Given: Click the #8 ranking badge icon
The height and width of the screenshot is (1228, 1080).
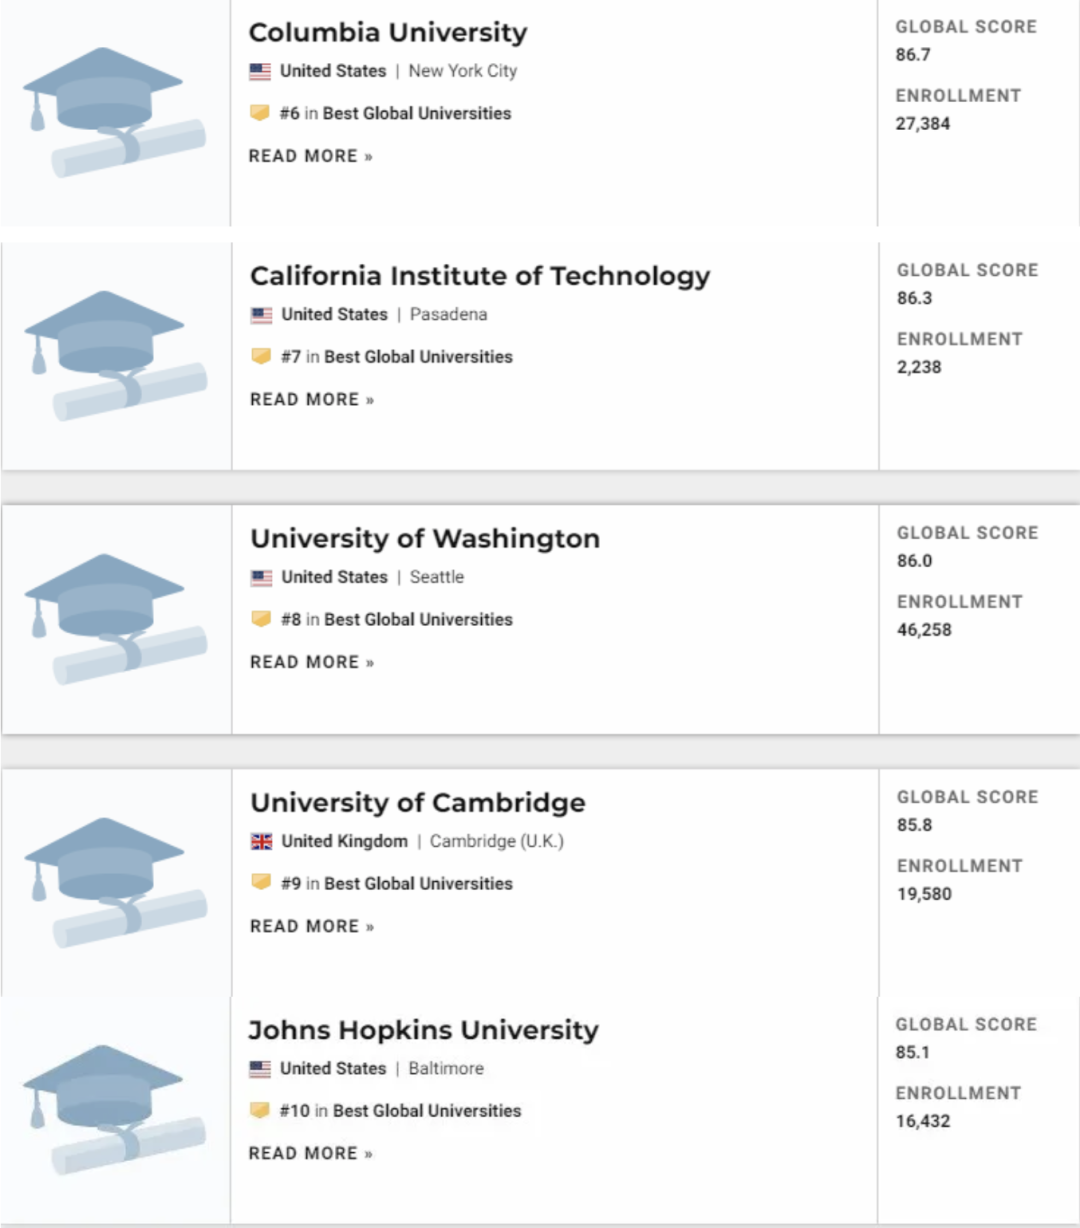Looking at the screenshot, I should (x=261, y=619).
